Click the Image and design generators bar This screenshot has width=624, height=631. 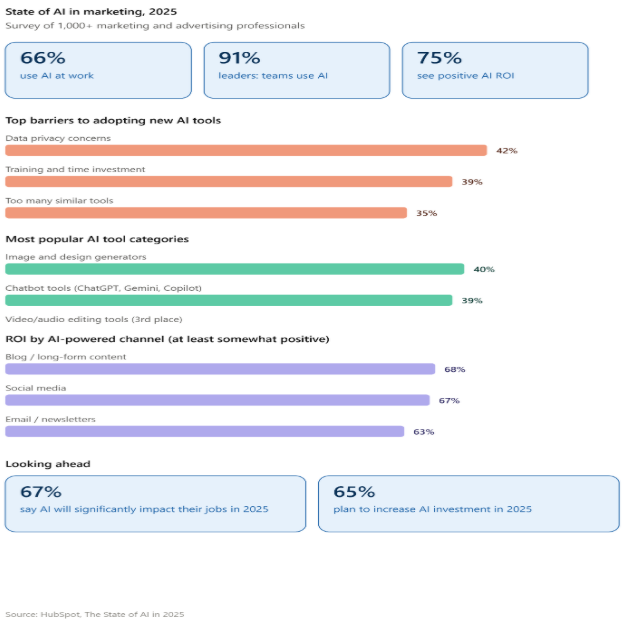235,269
